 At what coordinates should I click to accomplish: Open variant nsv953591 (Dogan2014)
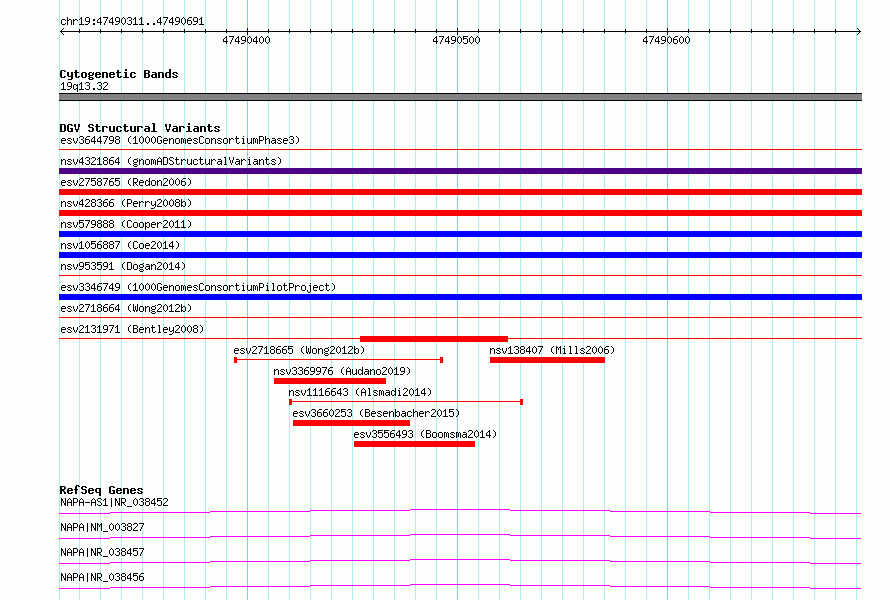coord(123,266)
